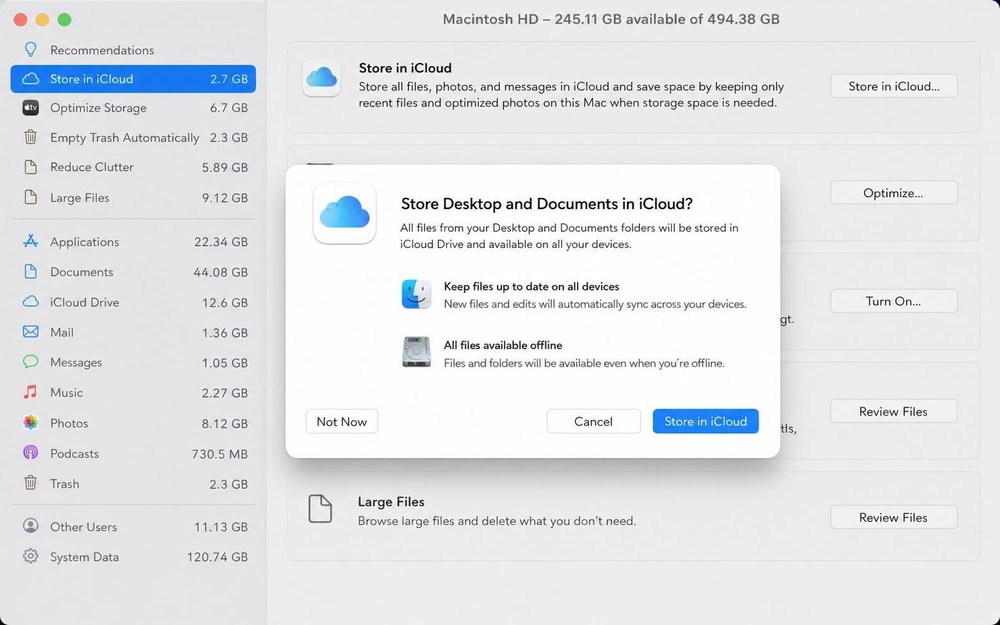This screenshot has height=625, width=1000.
Task: Click the iCloud icon in Store in iCloud card
Action: (321, 78)
